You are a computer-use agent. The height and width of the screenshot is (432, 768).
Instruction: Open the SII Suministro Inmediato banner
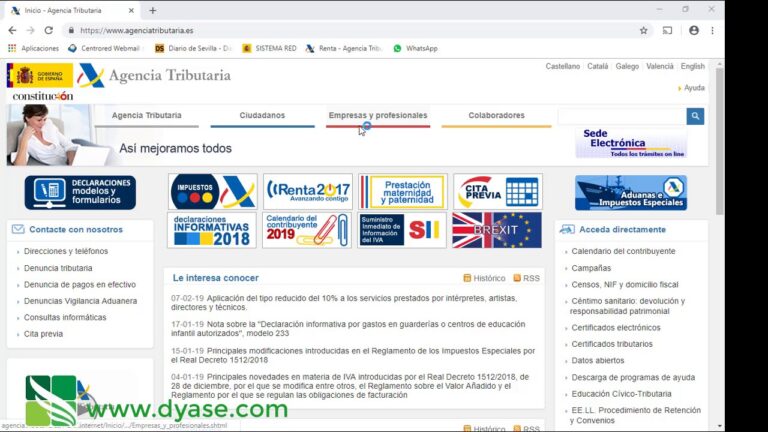click(402, 230)
